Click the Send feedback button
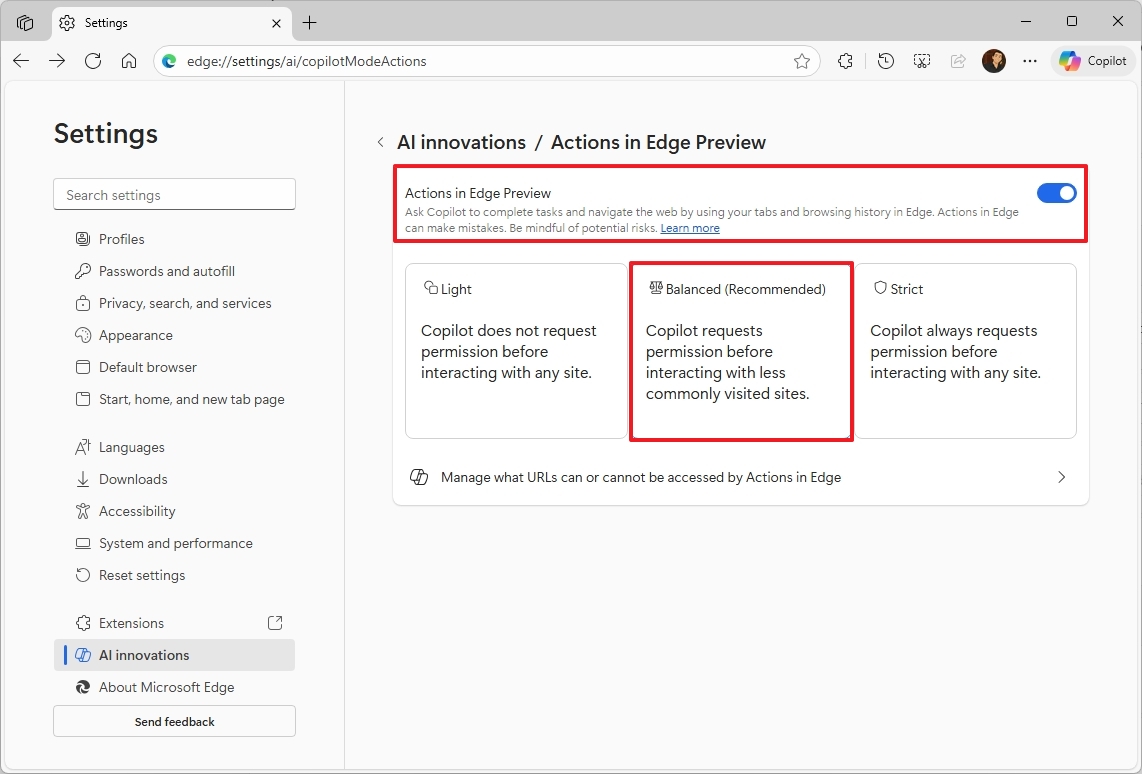The image size is (1142, 774). 174,721
